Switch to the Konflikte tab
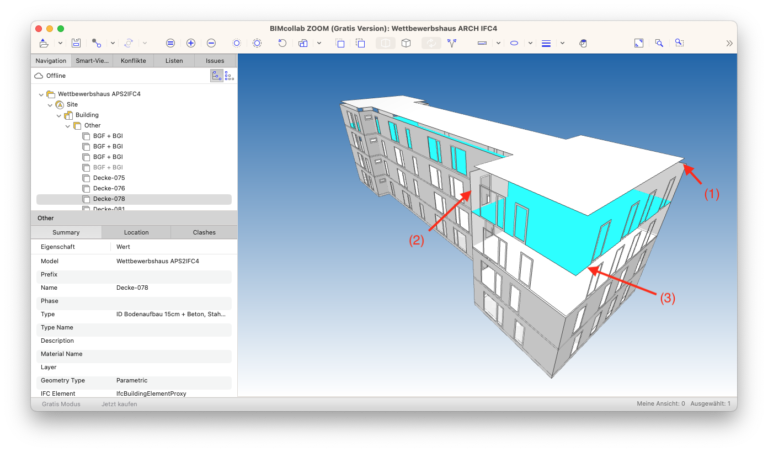 coord(133,60)
